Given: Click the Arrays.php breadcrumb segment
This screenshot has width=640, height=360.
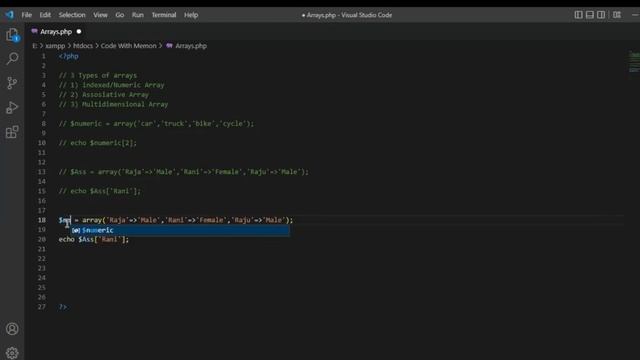Looking at the screenshot, I should [x=191, y=46].
